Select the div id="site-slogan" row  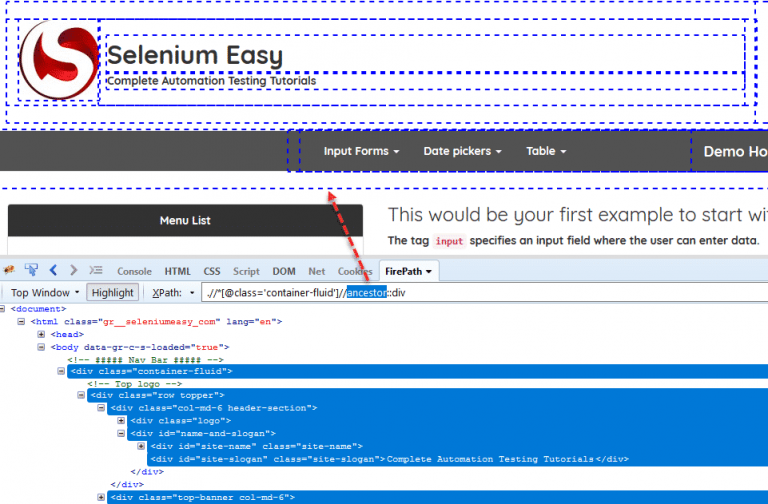tap(457, 459)
